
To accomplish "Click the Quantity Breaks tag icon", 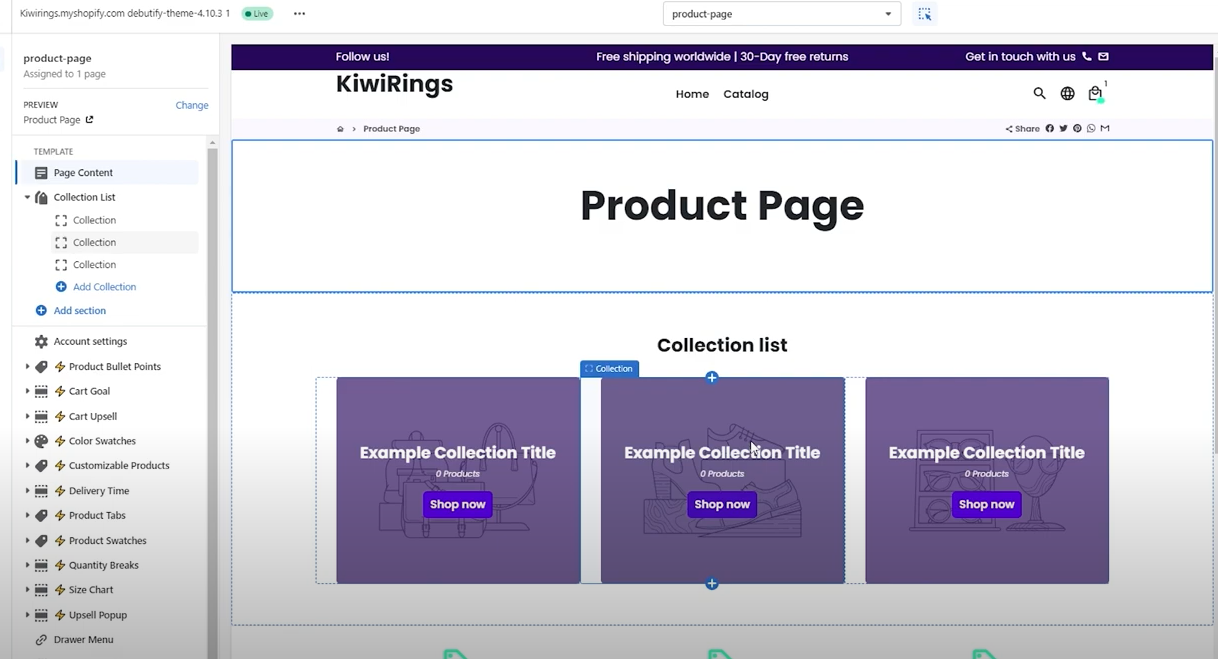I will tap(41, 565).
